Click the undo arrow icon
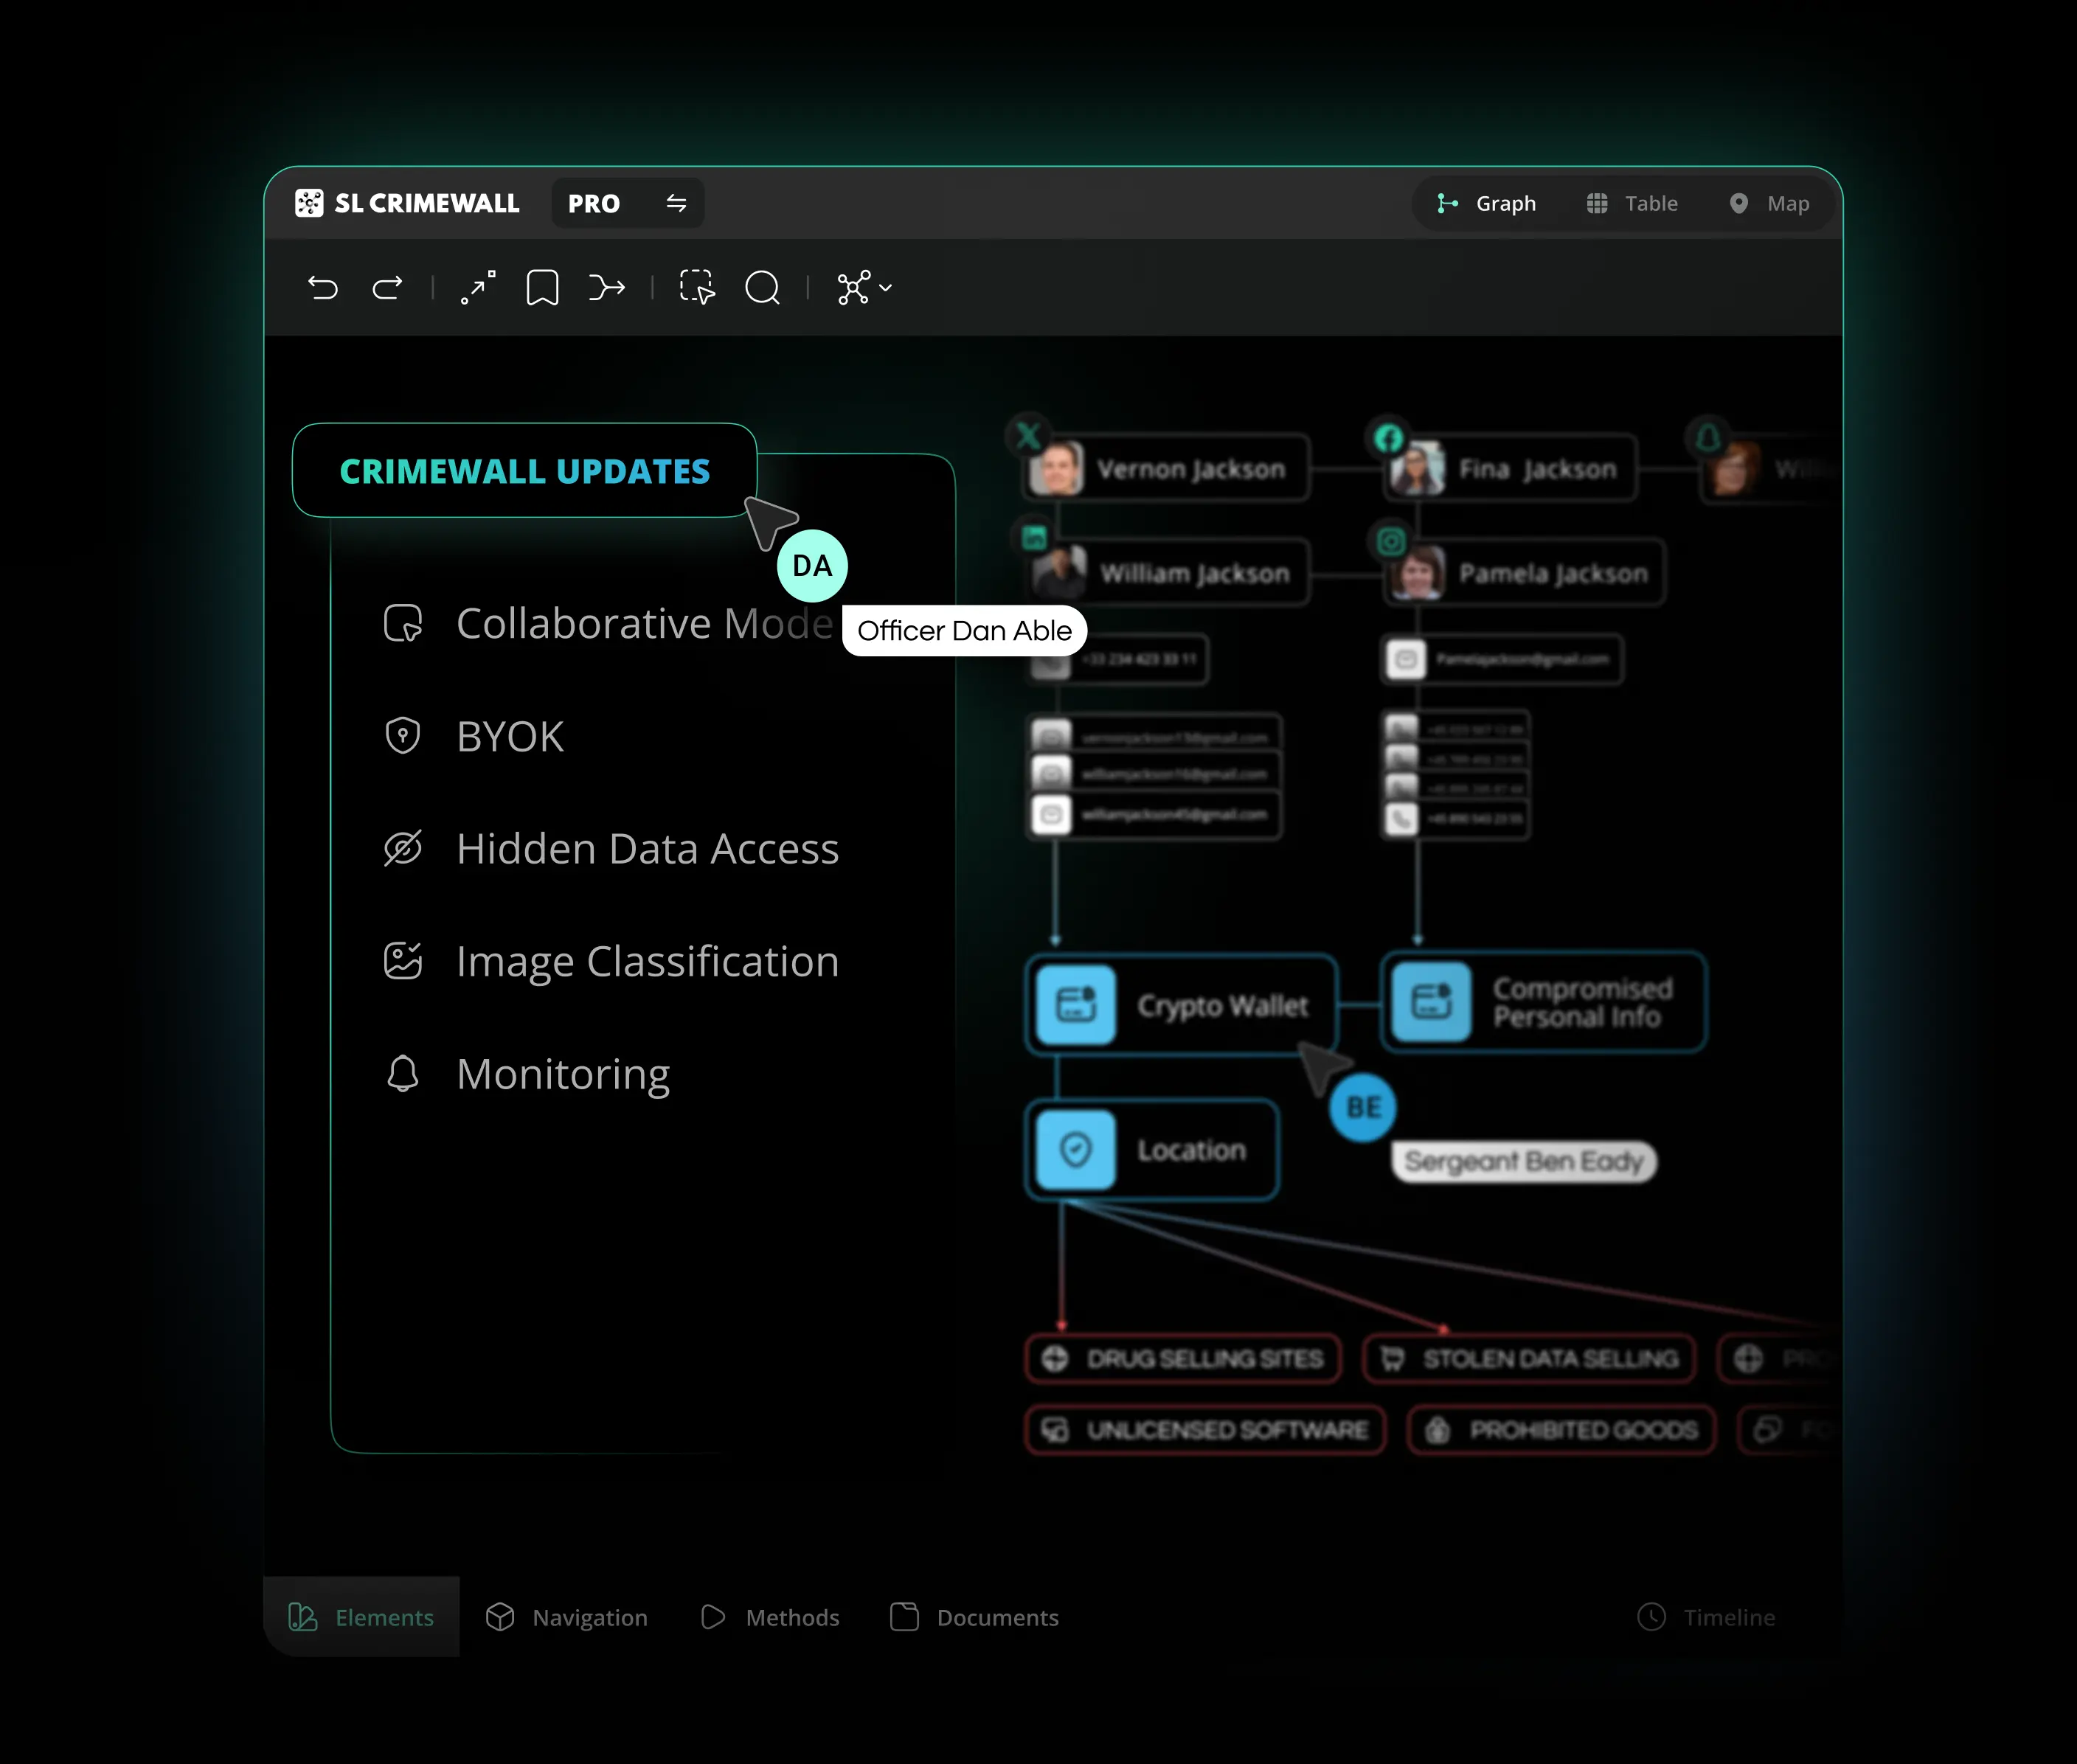2077x1764 pixels. click(322, 288)
